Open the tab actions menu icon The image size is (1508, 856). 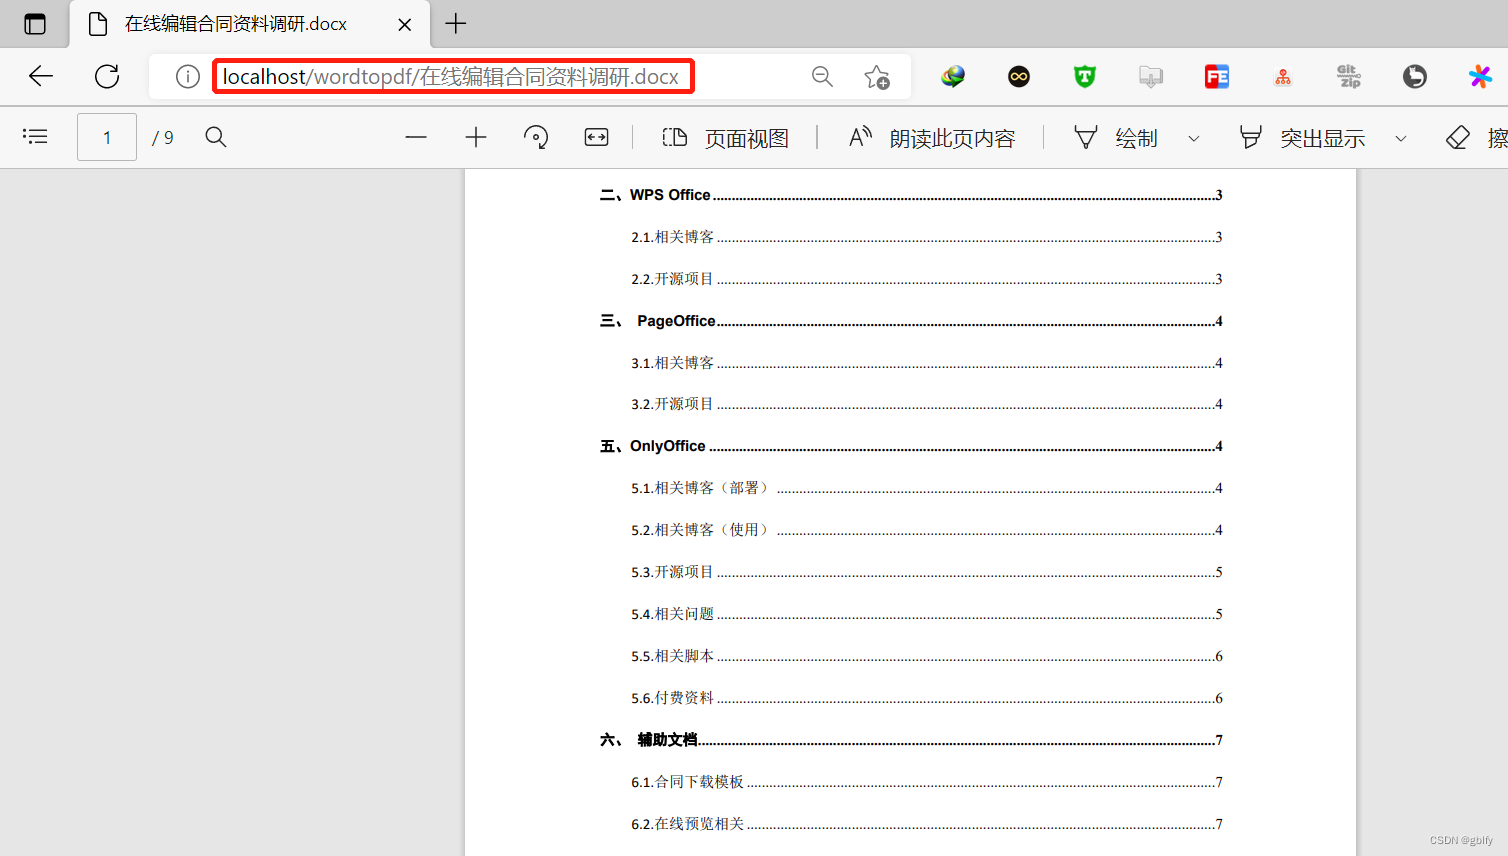click(35, 24)
